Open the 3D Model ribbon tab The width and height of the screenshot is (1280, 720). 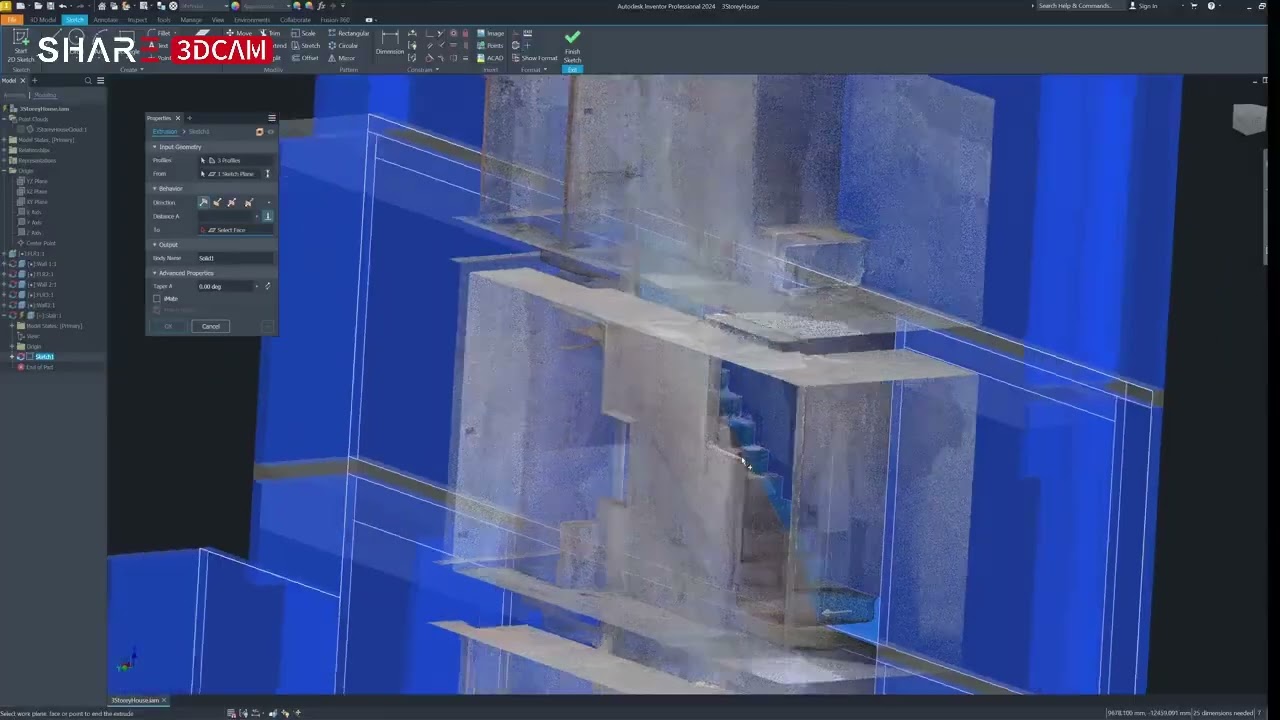(x=43, y=19)
